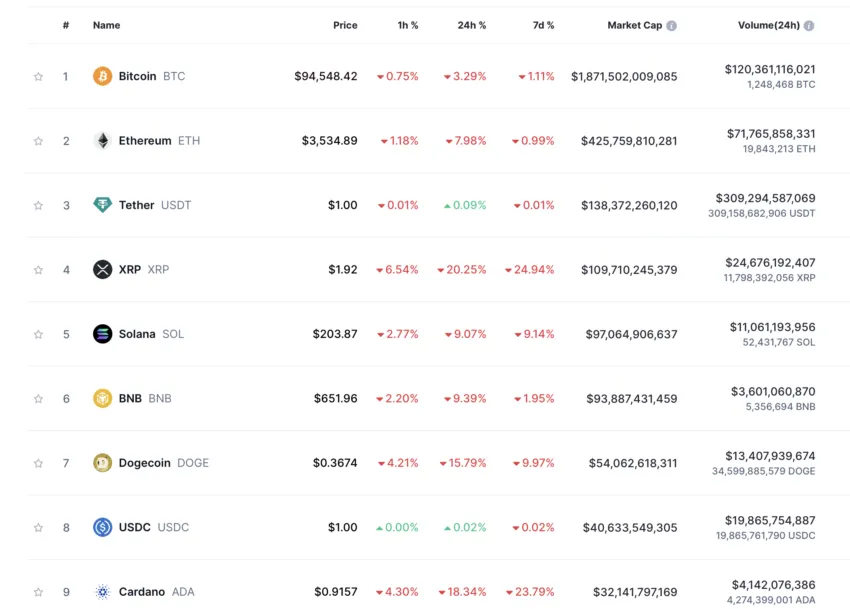Click the BNB logo icon
The width and height of the screenshot is (850, 609).
102,398
